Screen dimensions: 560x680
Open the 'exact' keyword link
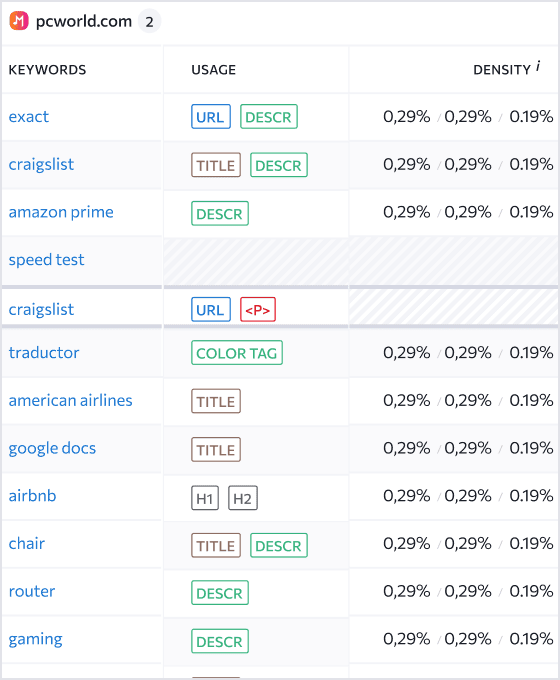point(29,117)
